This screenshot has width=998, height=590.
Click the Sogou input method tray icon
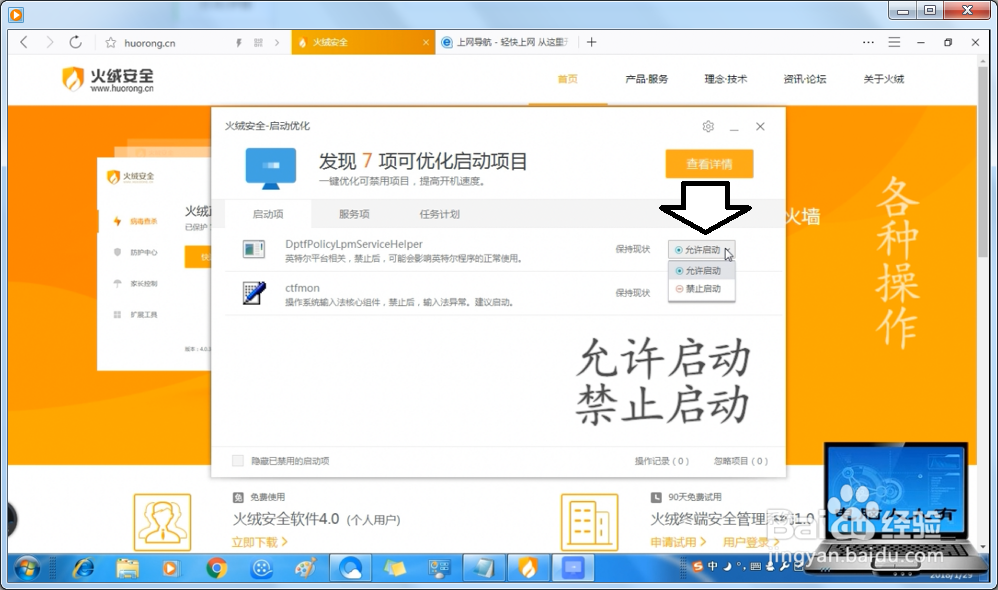tap(698, 566)
